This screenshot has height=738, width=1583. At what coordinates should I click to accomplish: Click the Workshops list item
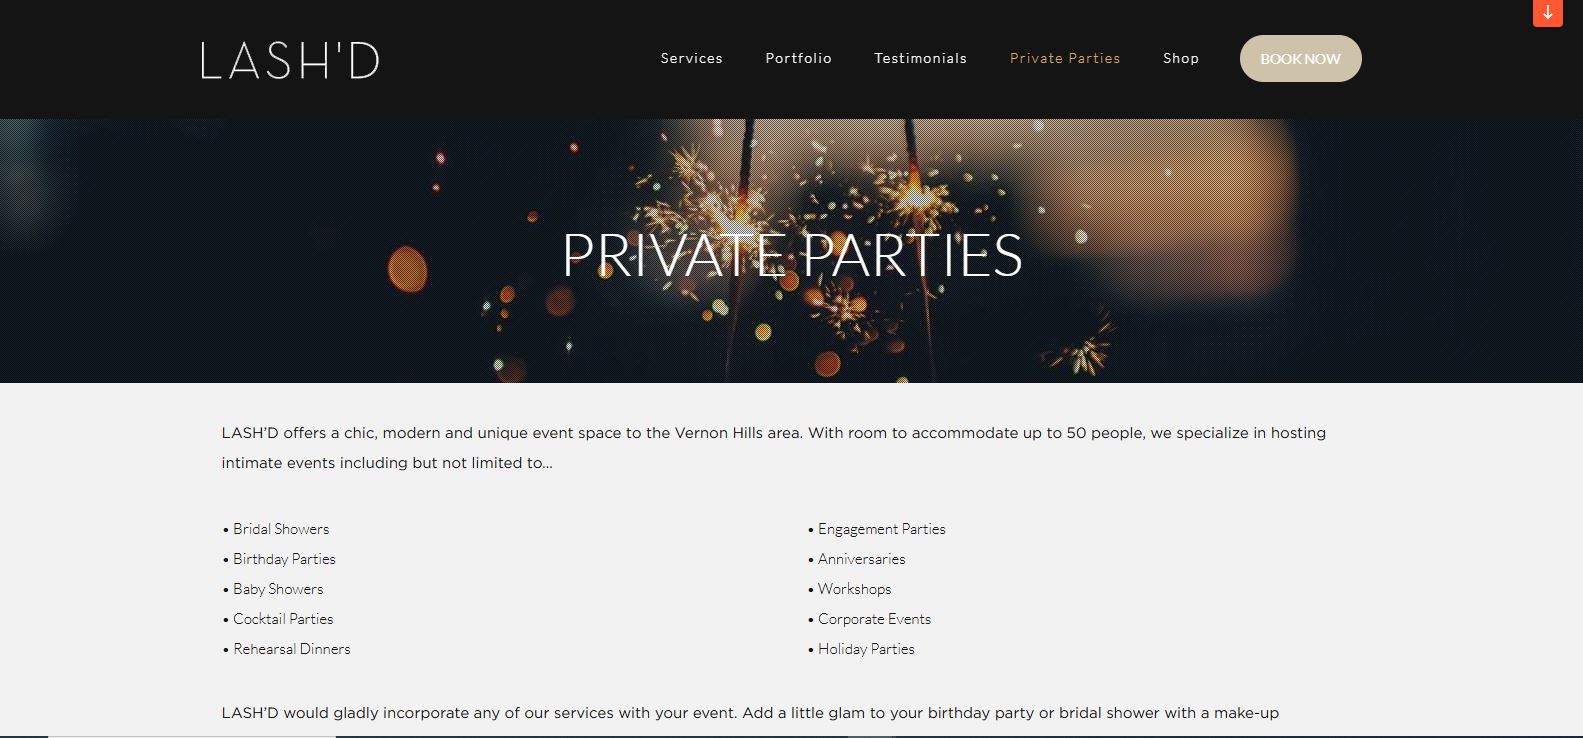[854, 589]
